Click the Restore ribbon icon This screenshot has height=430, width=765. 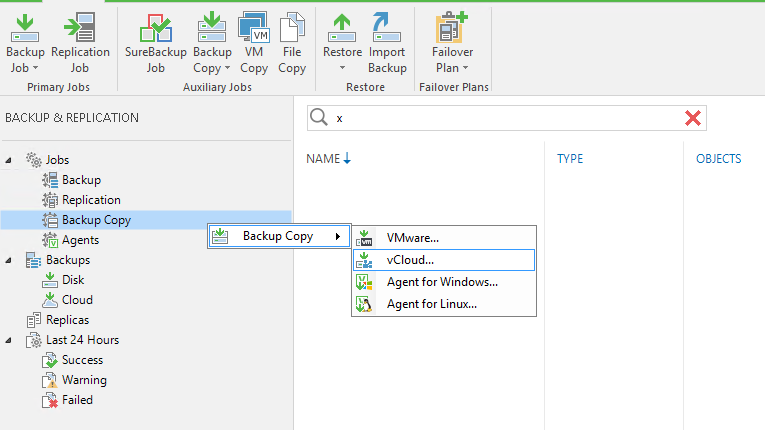coord(342,28)
